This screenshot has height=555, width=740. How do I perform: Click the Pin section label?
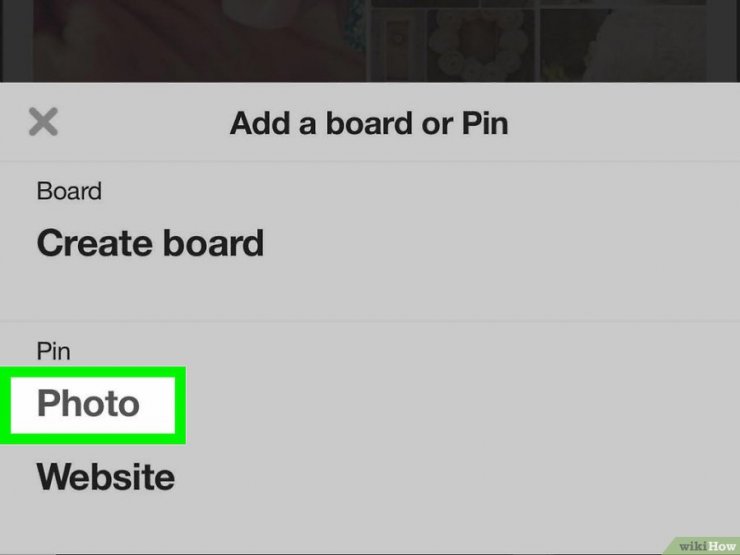[53, 352]
